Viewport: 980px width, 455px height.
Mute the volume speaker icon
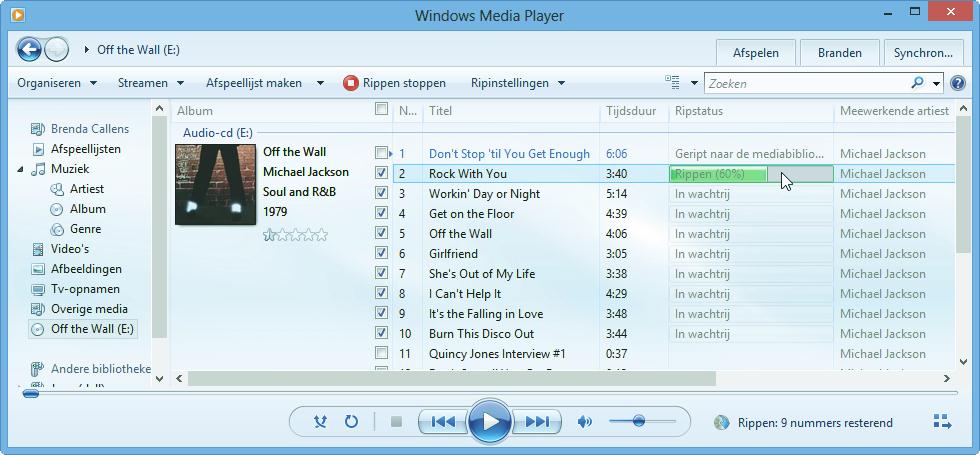tap(585, 422)
